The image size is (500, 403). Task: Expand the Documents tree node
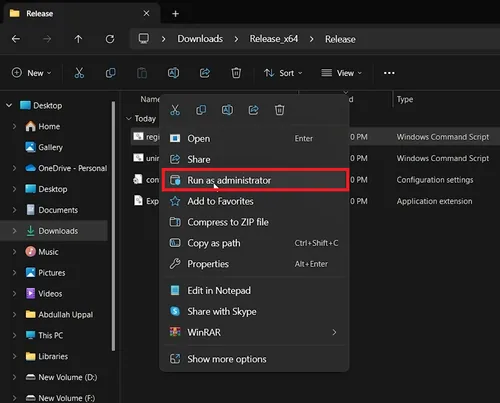click(14, 210)
